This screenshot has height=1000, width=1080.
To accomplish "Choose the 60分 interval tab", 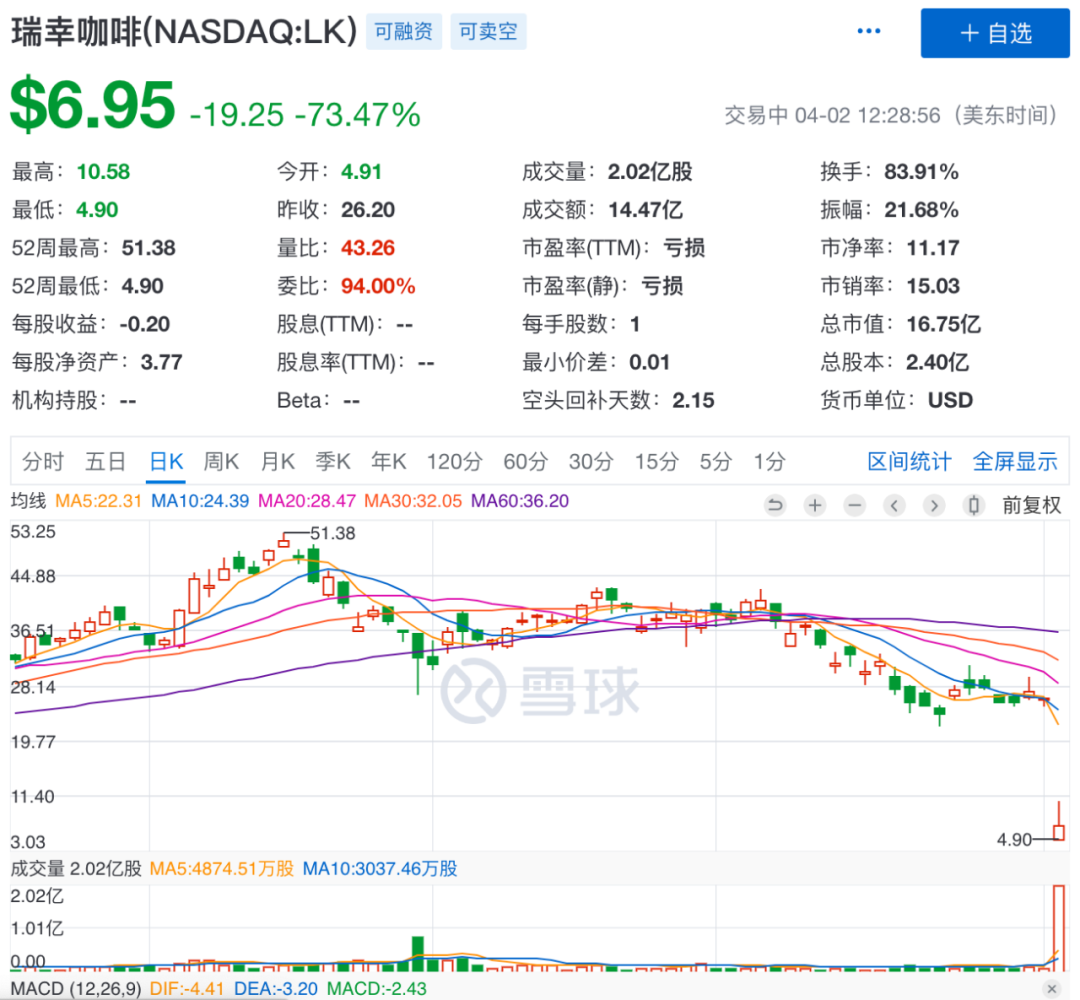I will [525, 461].
